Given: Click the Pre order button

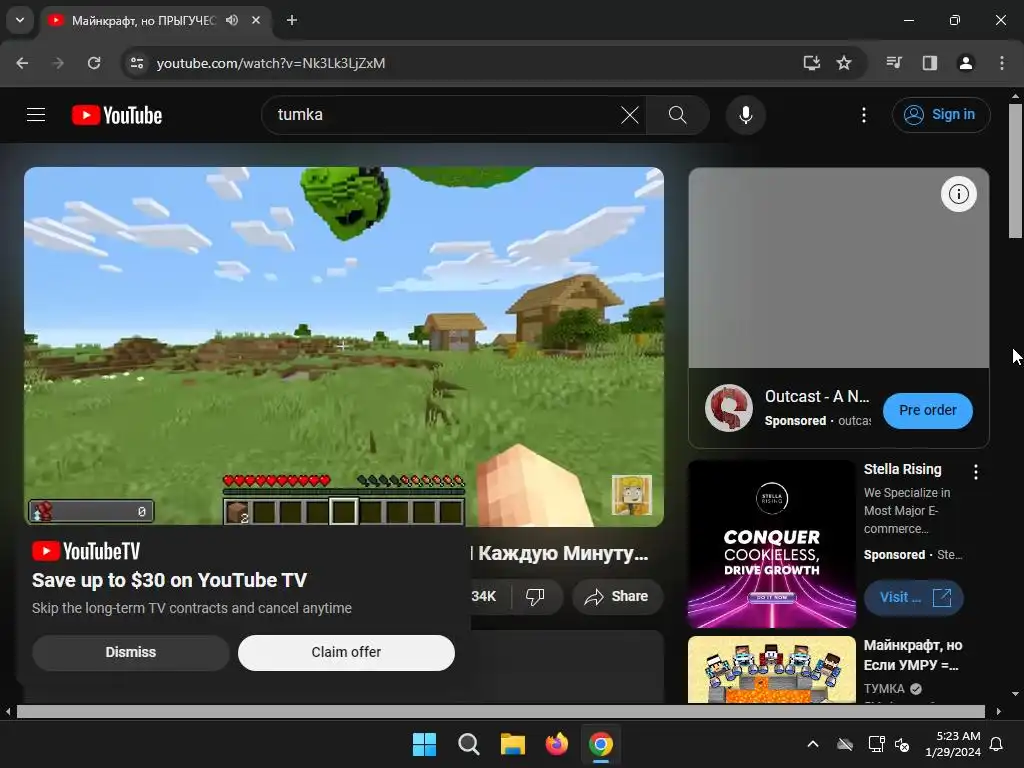Looking at the screenshot, I should (927, 410).
